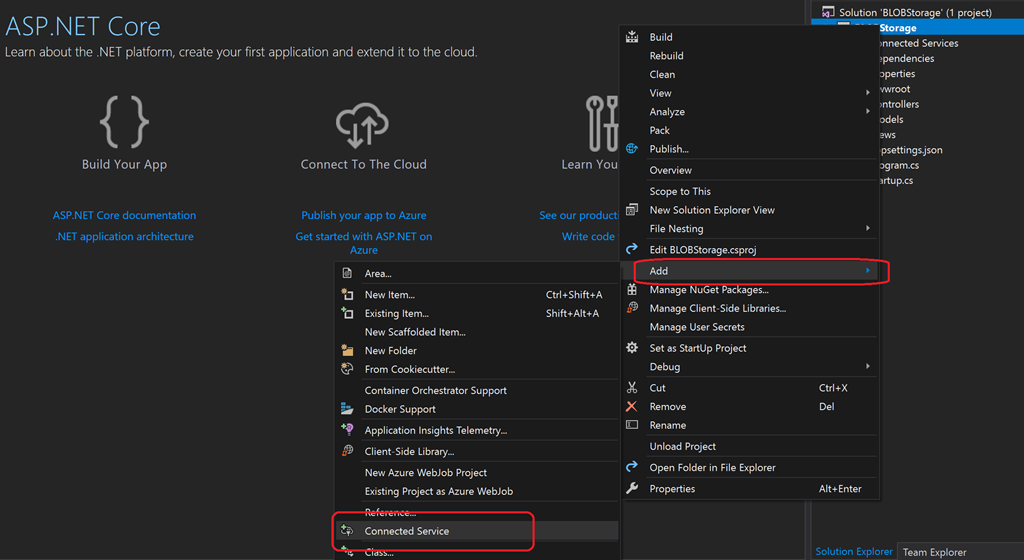Select the Startup.cs file
Viewport: 1024px width, 560px height.
click(896, 180)
